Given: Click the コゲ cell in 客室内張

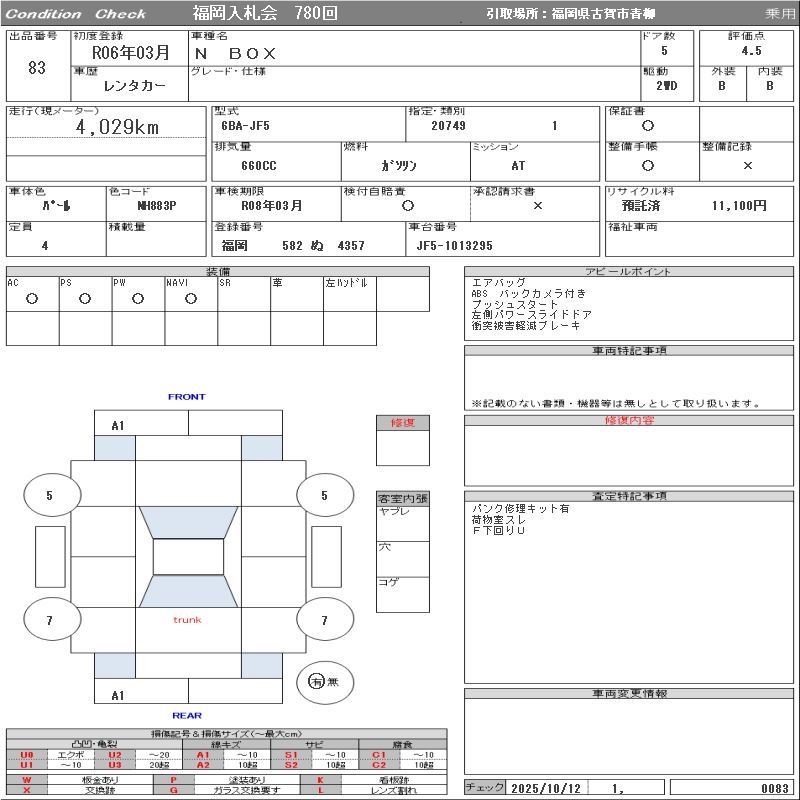Looking at the screenshot, I should [403, 594].
